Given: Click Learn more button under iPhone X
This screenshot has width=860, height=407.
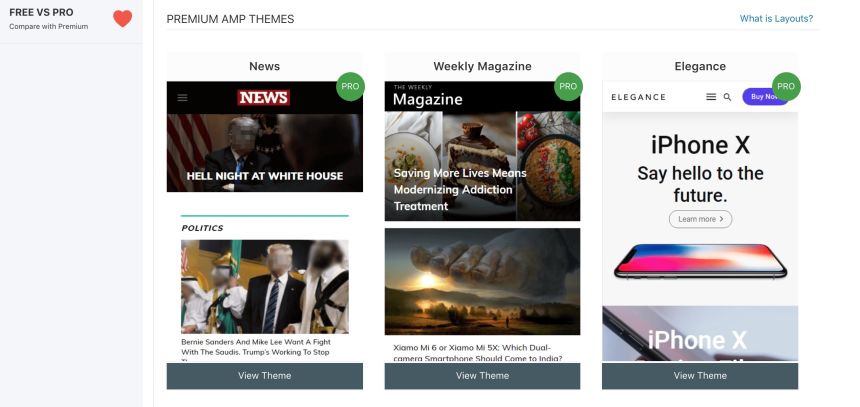Looking at the screenshot, I should pos(700,219).
